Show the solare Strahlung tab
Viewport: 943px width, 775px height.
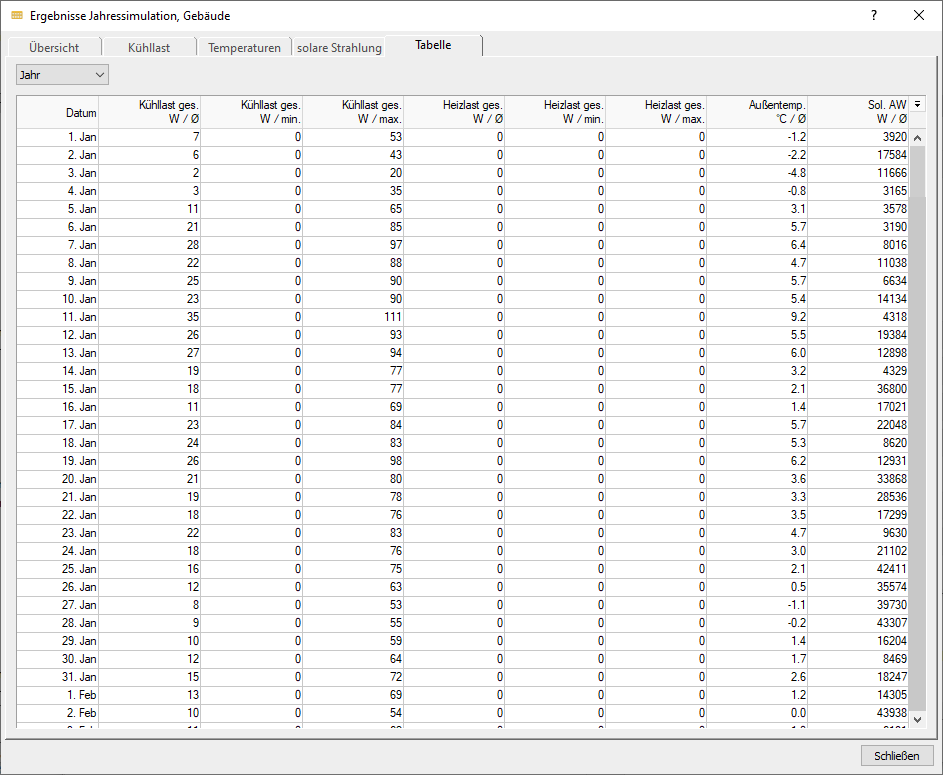pyautogui.click(x=339, y=47)
